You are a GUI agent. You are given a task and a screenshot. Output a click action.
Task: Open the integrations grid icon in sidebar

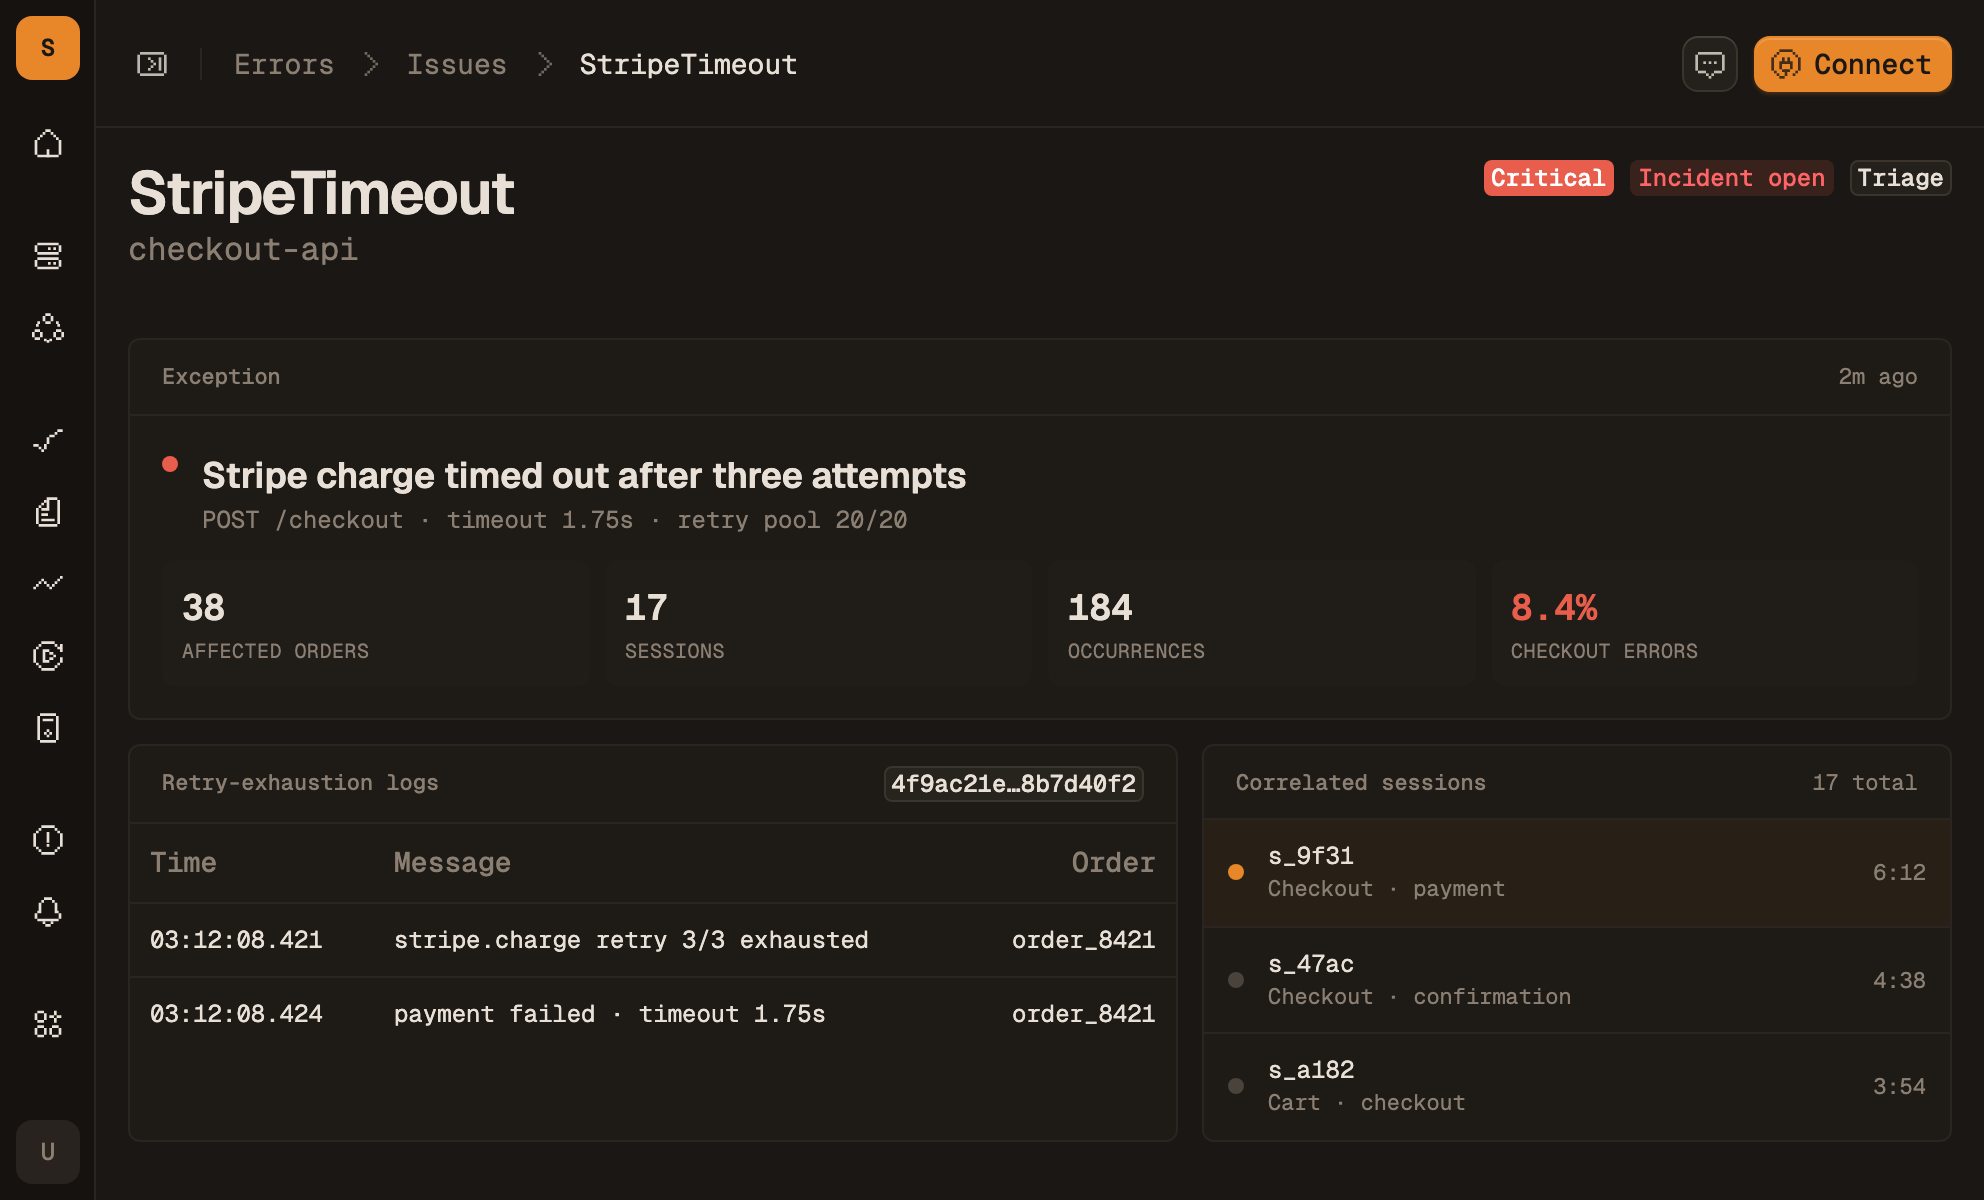(48, 1024)
